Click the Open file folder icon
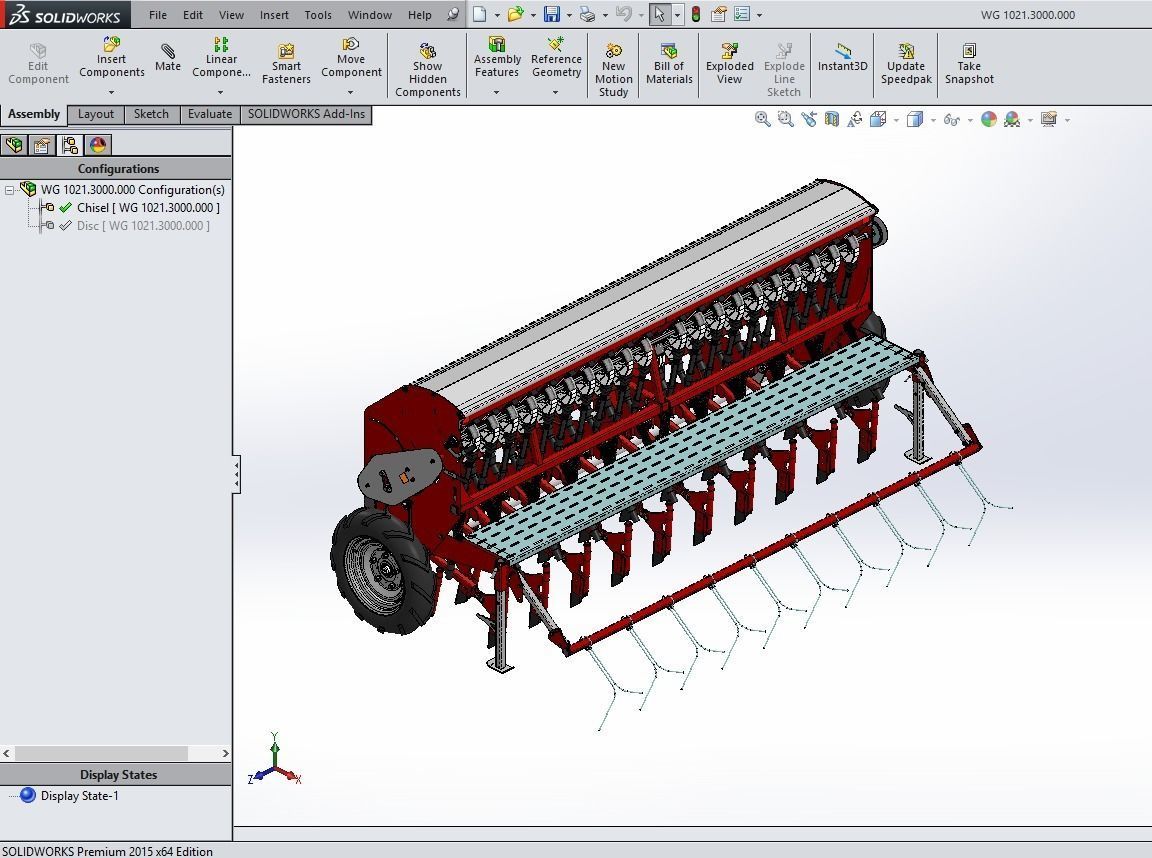Viewport: 1152px width, 858px height. (x=516, y=14)
